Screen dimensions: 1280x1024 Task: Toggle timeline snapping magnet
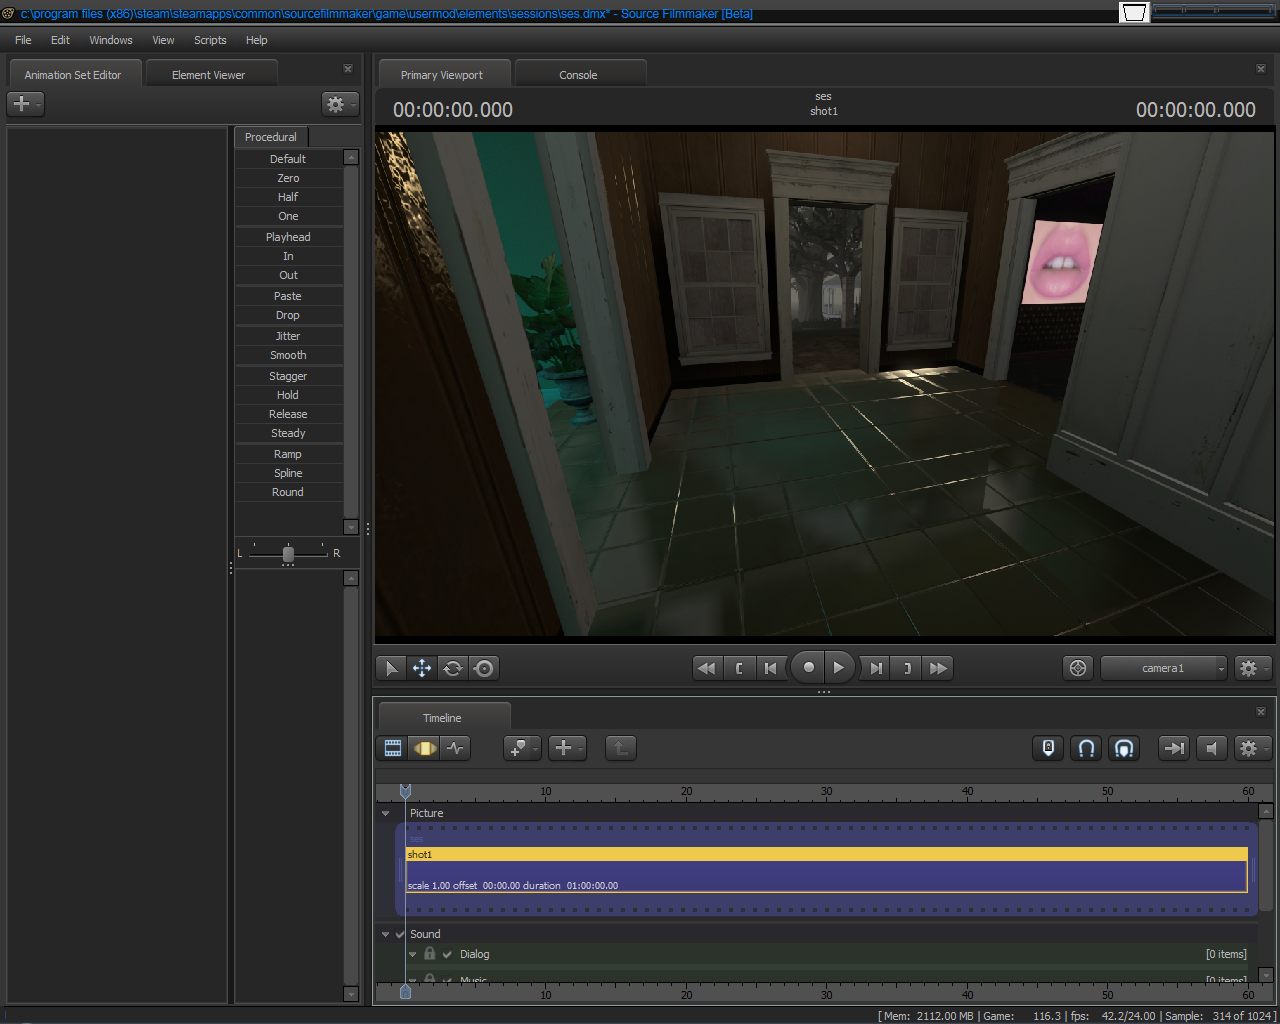(1086, 748)
